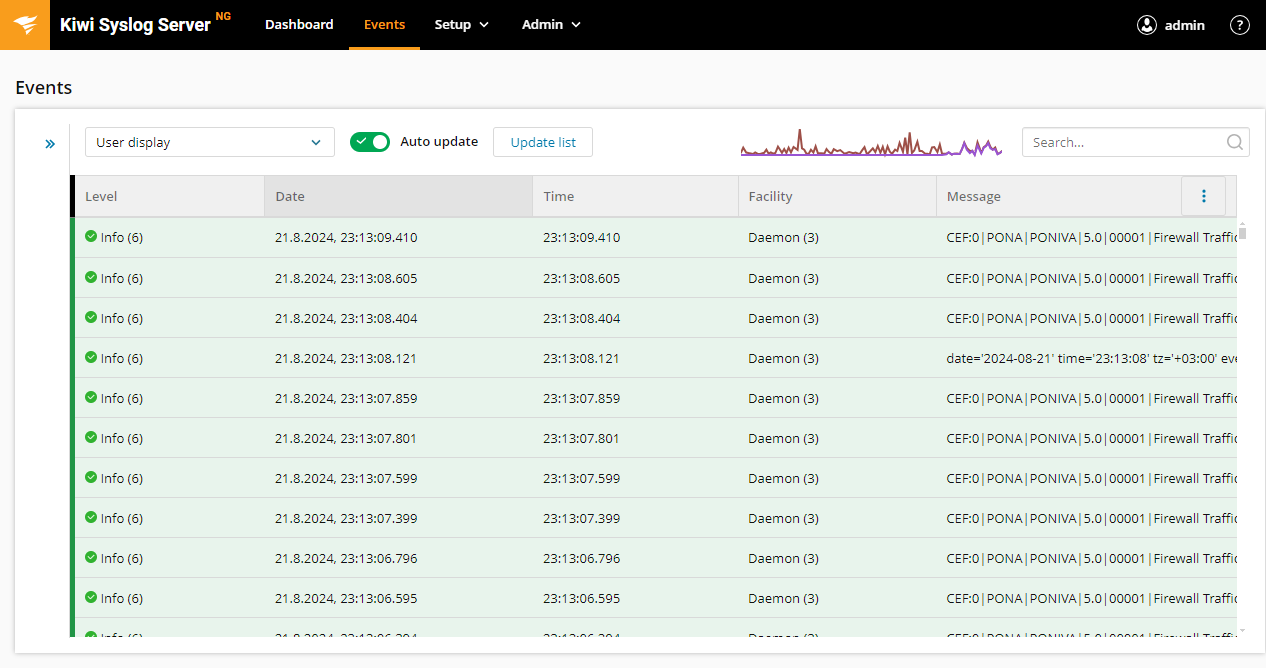Click the status icon of the 23:13:07.399 row
This screenshot has height=668, width=1266.
(91, 517)
